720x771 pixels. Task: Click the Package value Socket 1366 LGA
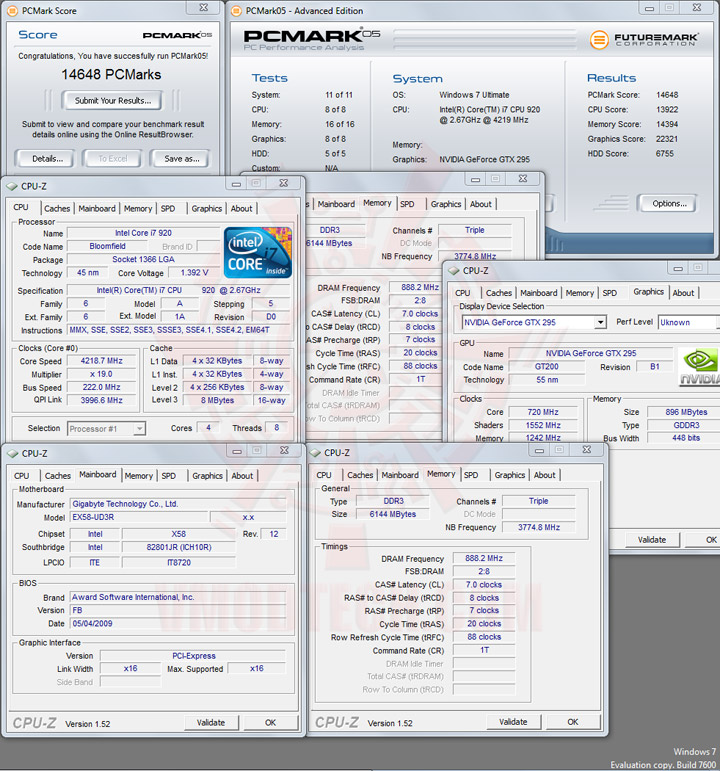coord(143,259)
